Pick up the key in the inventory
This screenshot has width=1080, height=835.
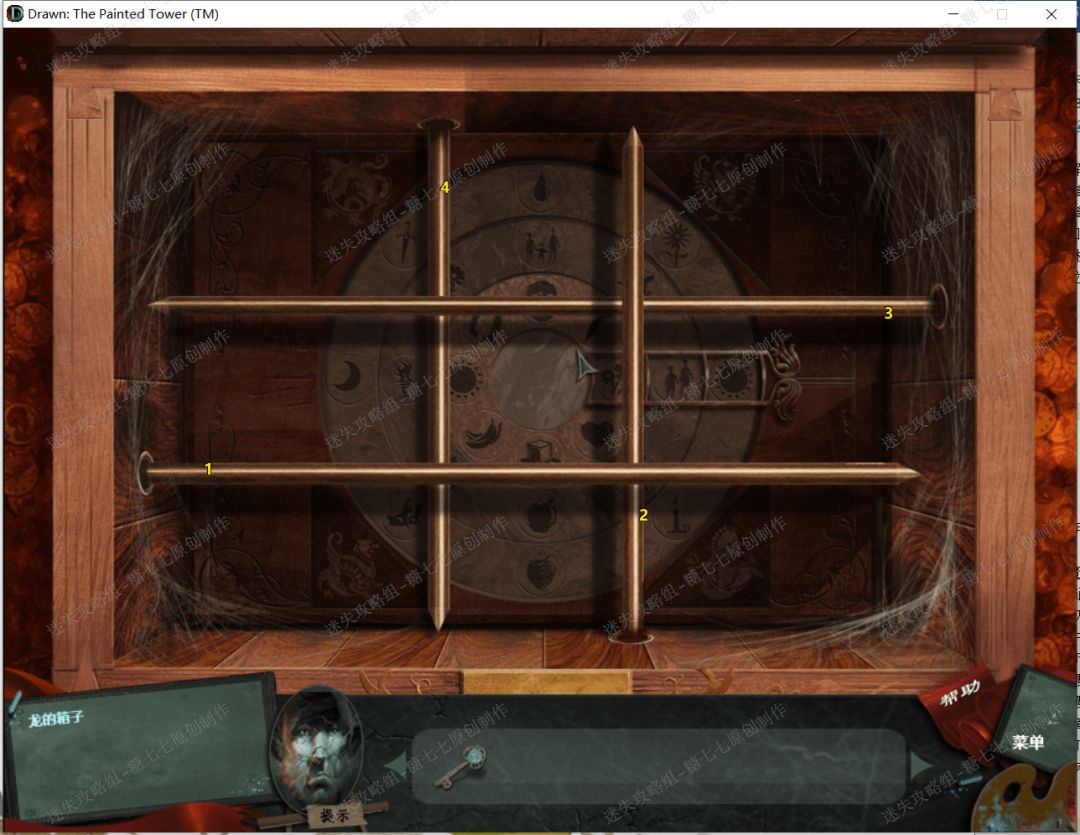462,766
